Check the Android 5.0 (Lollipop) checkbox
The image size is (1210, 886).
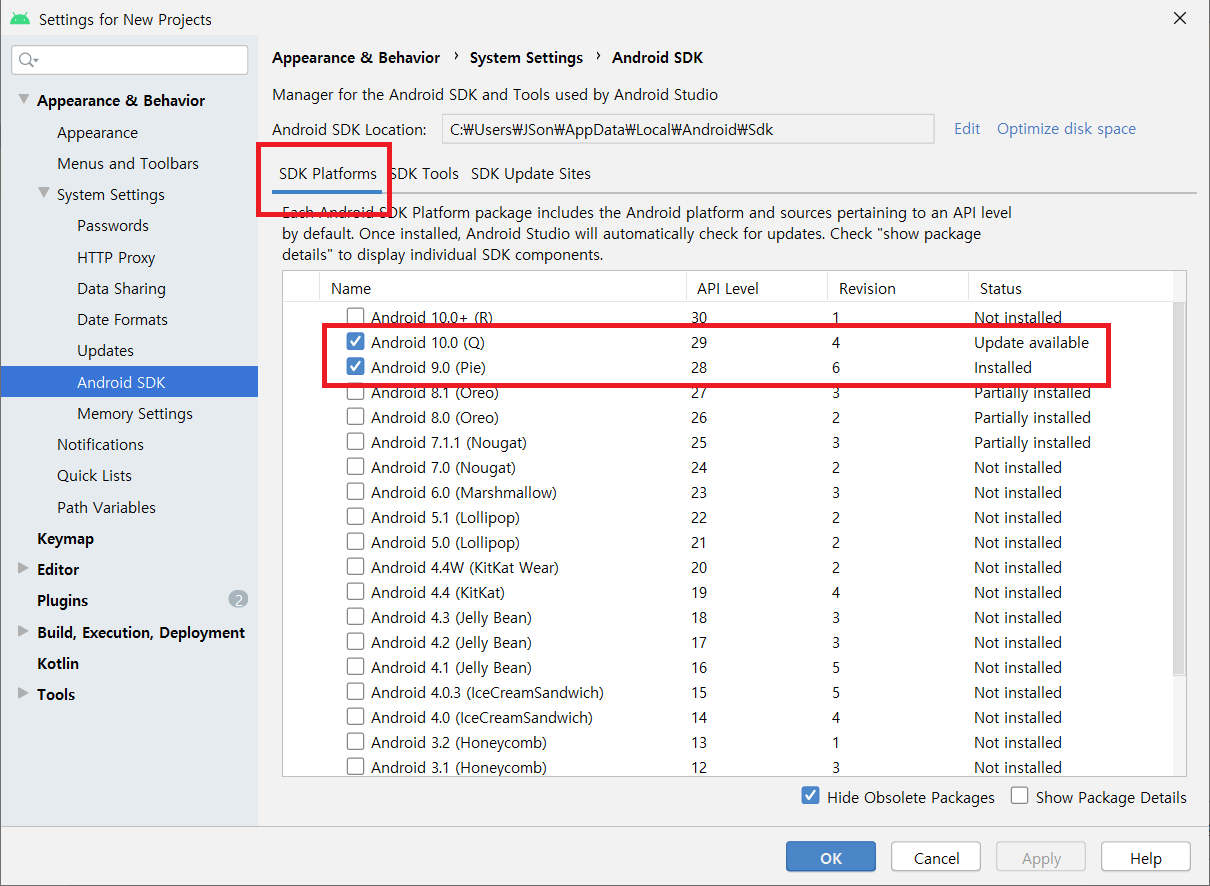(355, 542)
